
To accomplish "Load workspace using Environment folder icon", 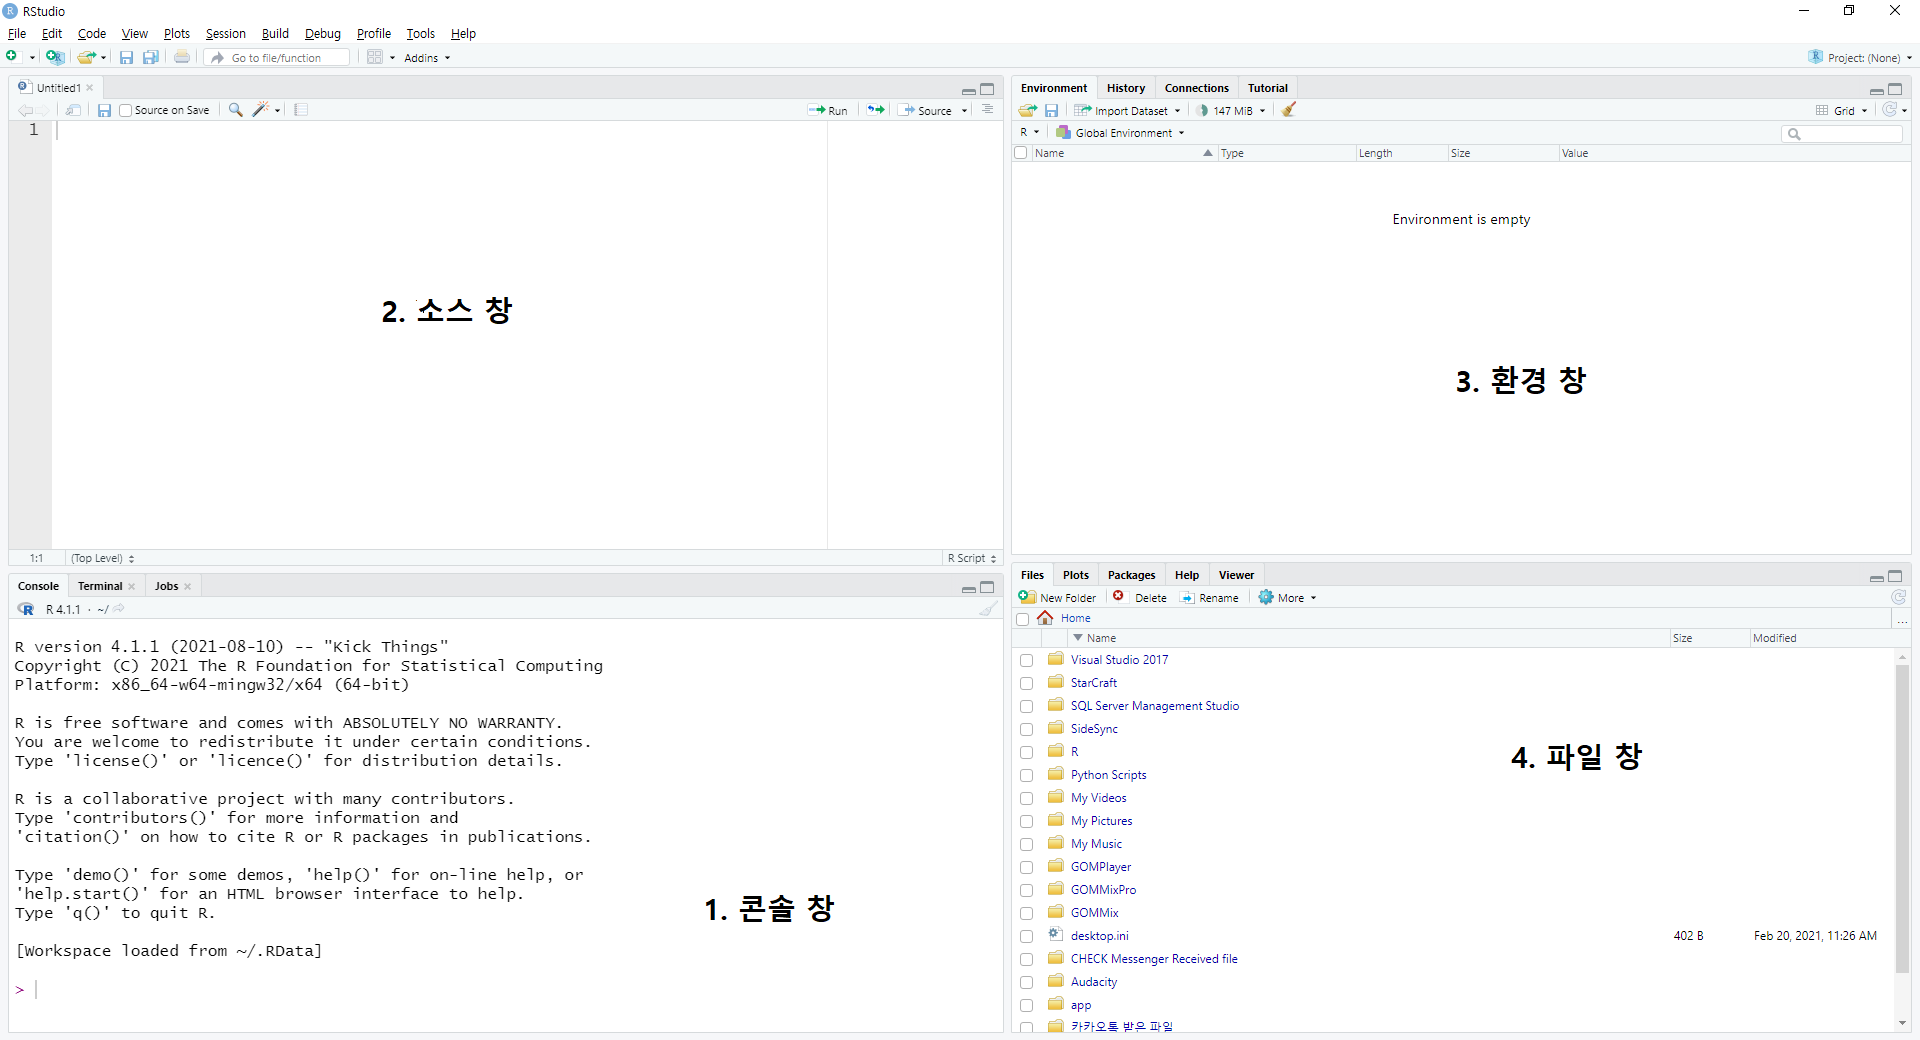I will 1027,110.
